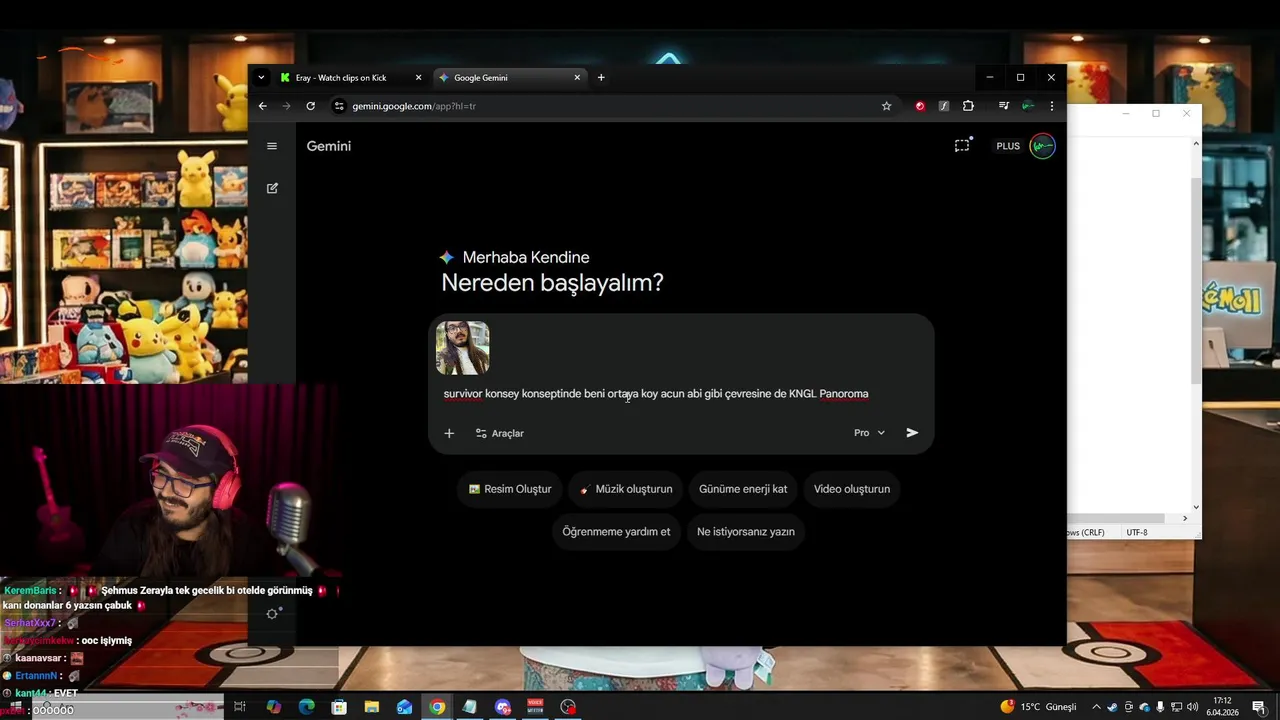Open the Gemini main menu hamburger

point(272,146)
